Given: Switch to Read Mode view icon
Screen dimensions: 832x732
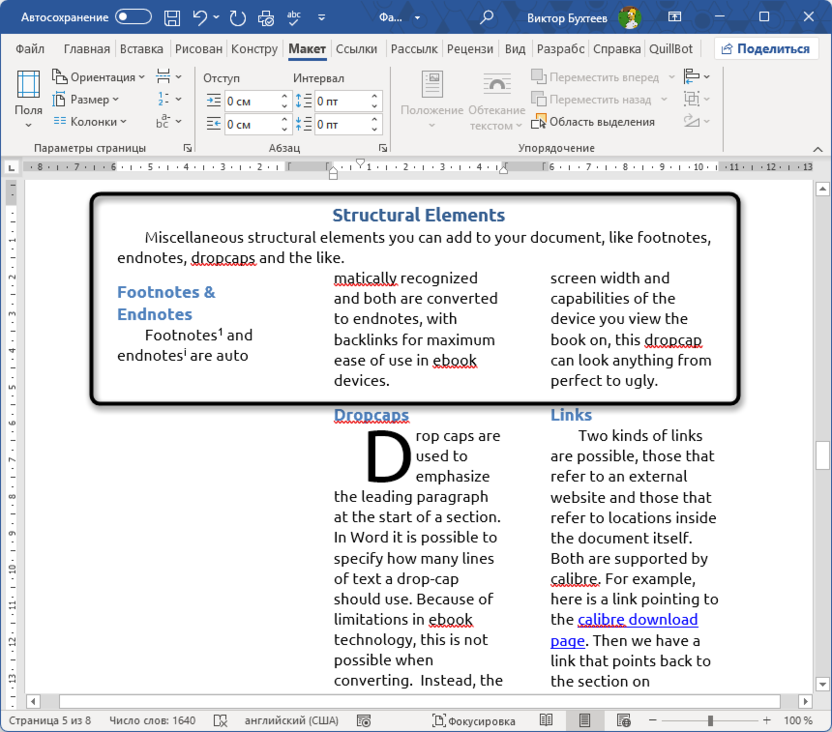Looking at the screenshot, I should [546, 720].
